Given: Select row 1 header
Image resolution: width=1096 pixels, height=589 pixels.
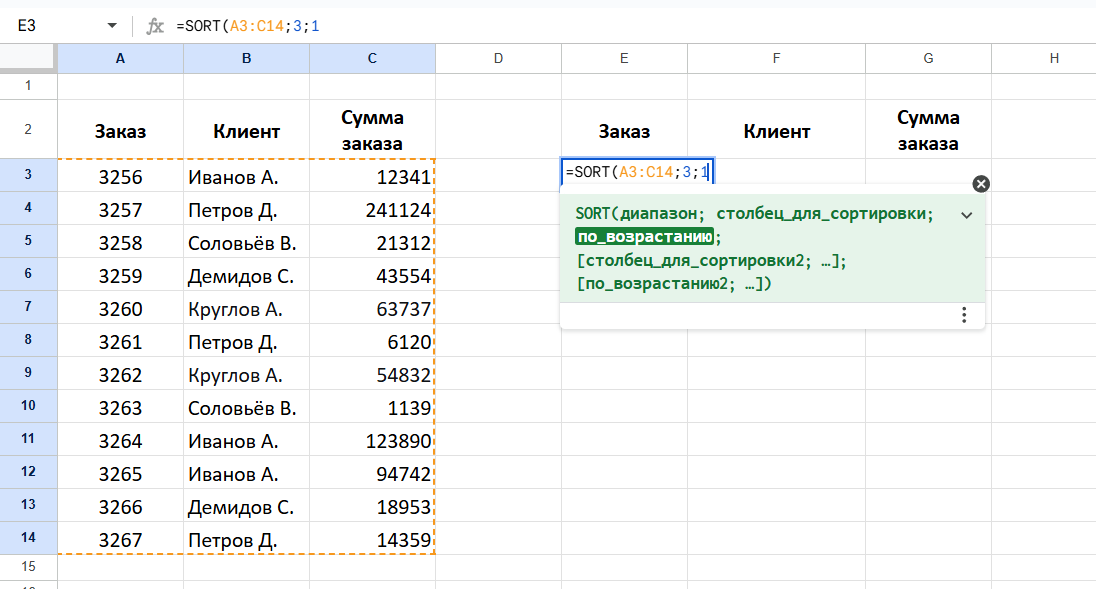Looking at the screenshot, I should click(28, 86).
